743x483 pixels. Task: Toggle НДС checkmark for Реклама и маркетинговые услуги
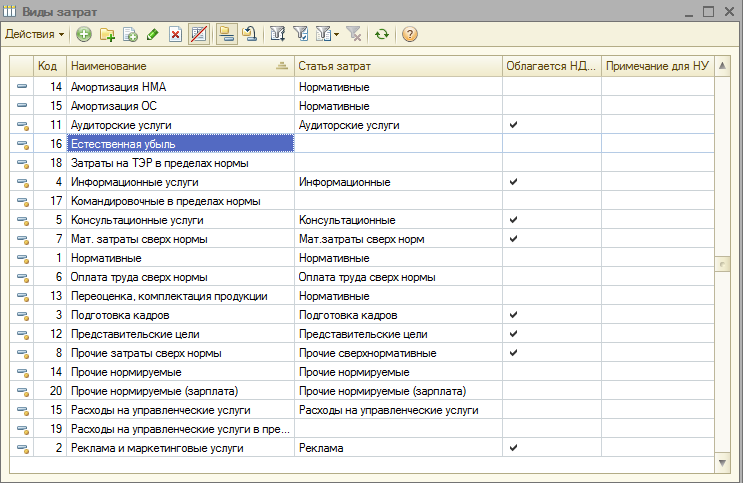tap(513, 448)
